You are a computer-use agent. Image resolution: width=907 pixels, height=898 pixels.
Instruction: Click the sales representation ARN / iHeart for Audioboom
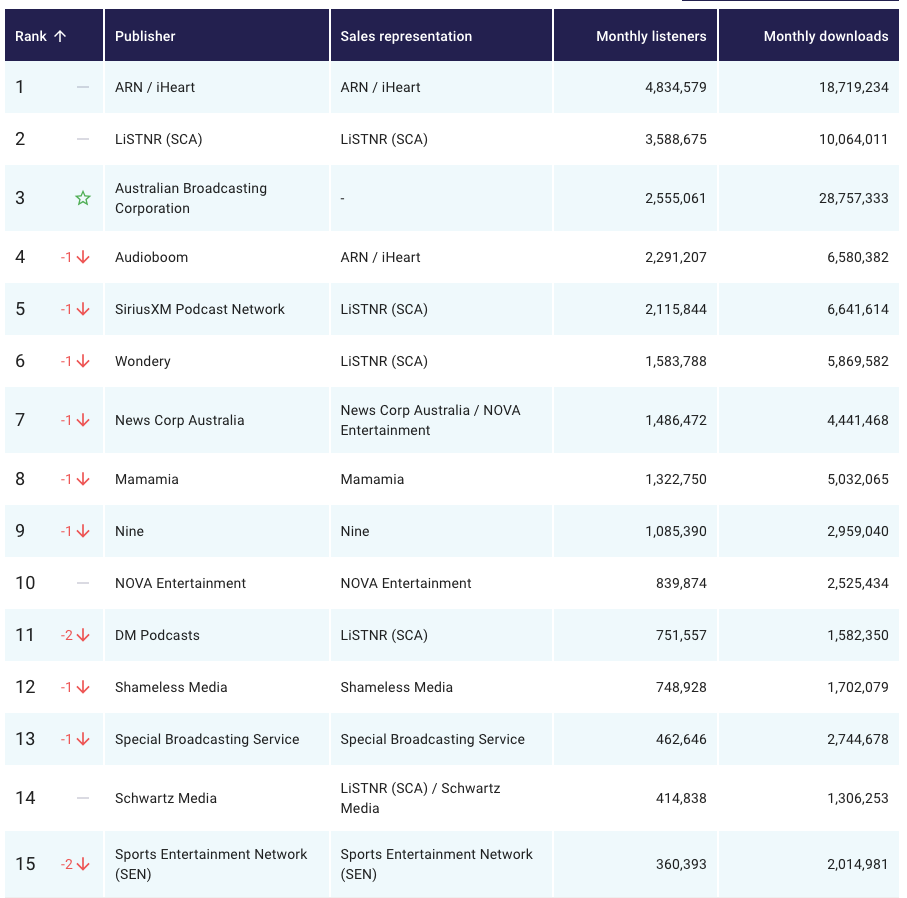coord(381,257)
